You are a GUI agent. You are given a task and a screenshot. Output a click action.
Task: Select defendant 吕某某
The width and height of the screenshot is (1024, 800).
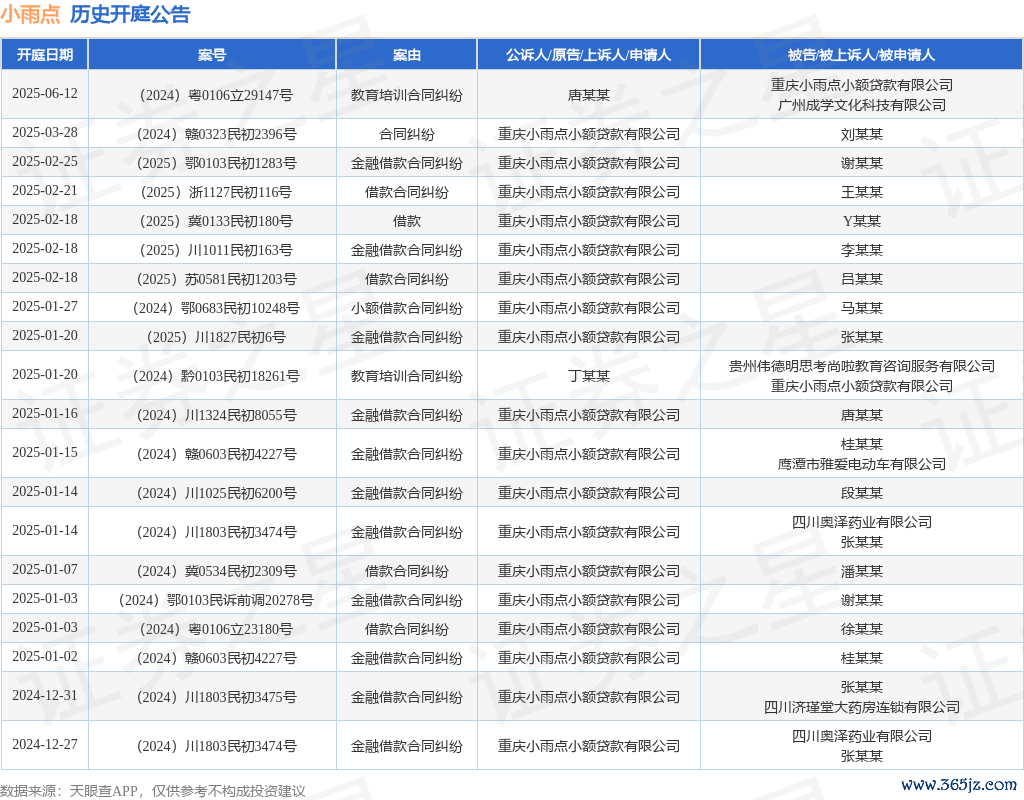click(861, 280)
